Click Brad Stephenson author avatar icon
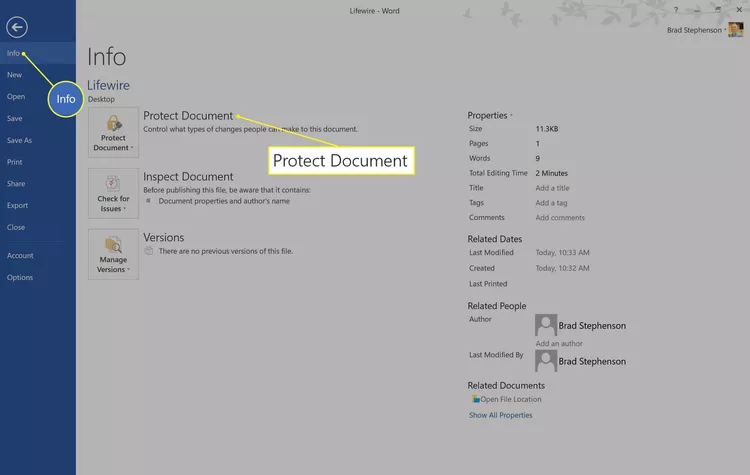This screenshot has height=475, width=750. (546, 325)
